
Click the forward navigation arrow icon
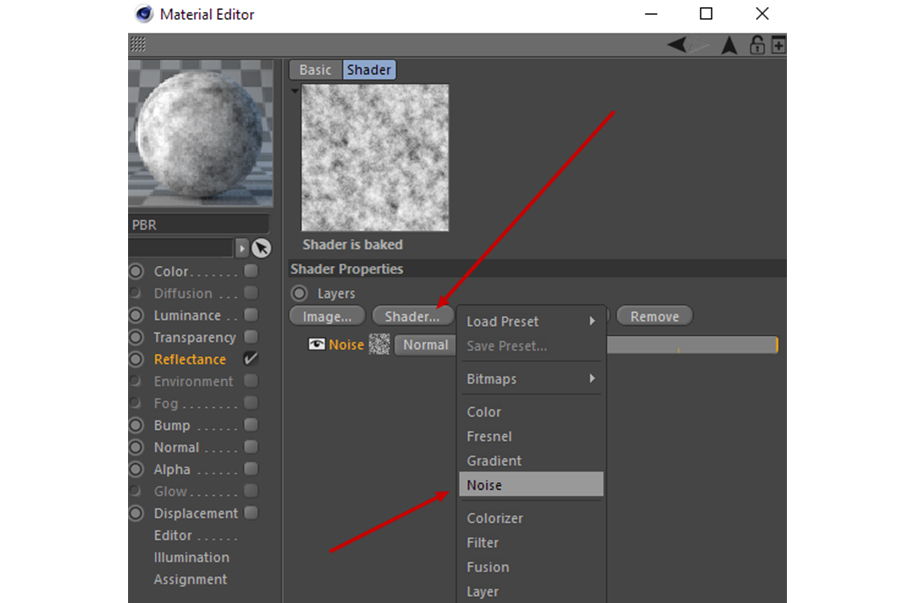729,45
